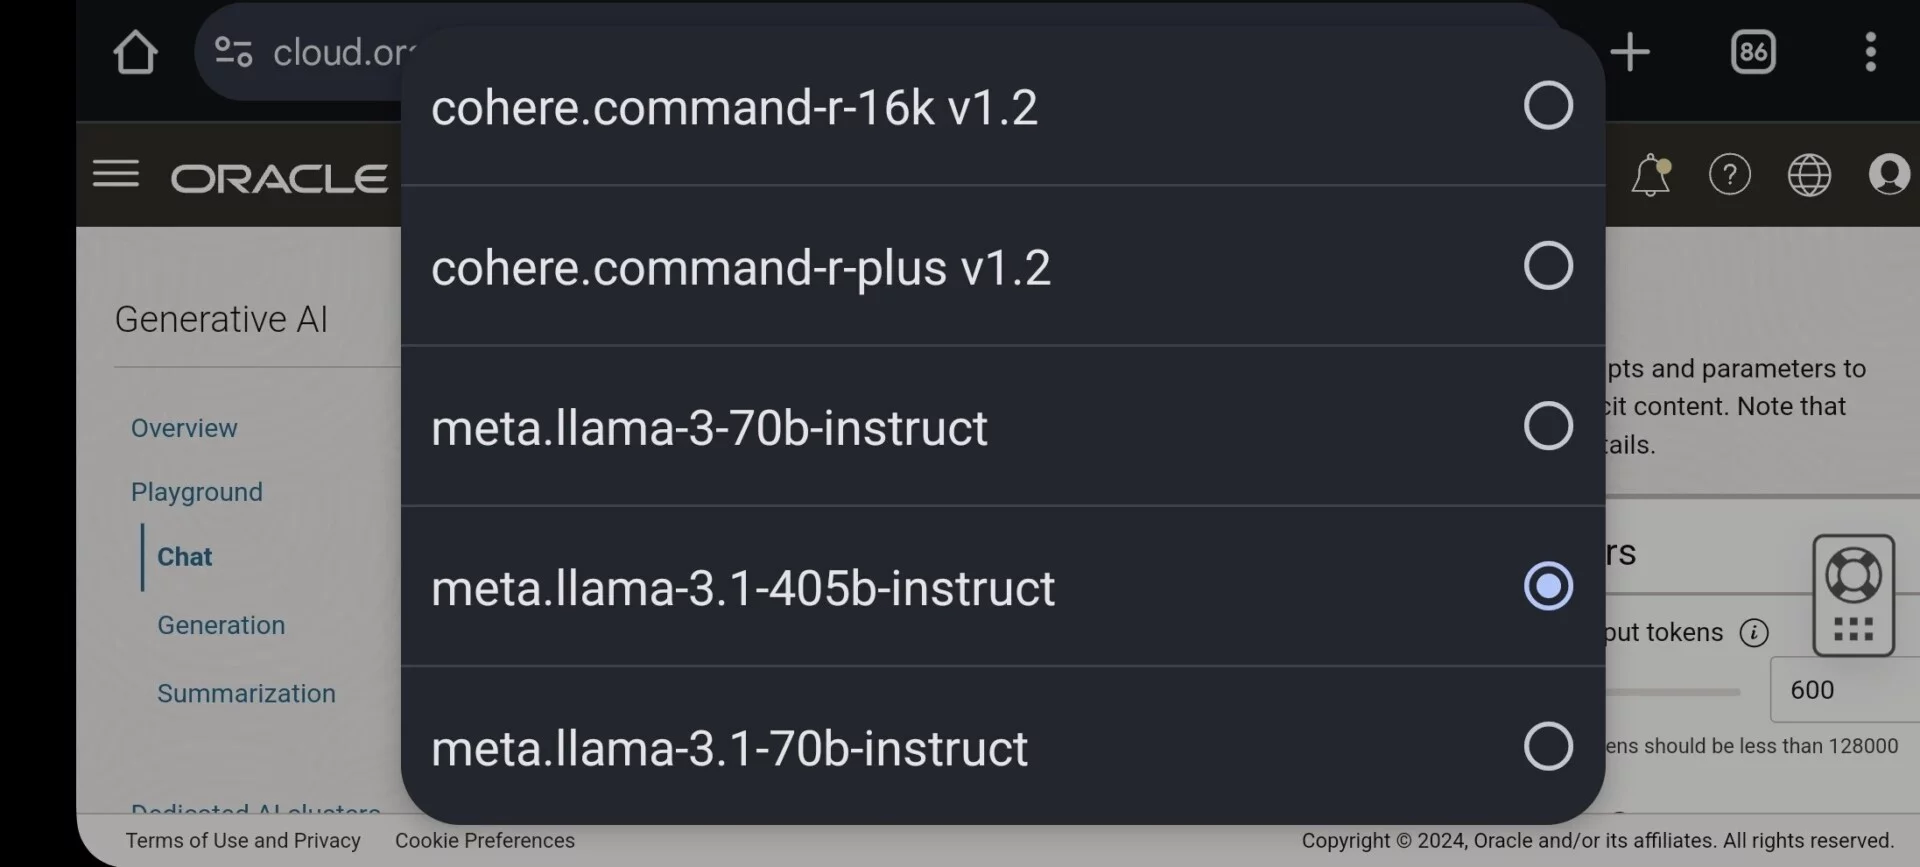The width and height of the screenshot is (1920, 867).
Task: Click the output tokens field showing 600
Action: [x=1845, y=690]
